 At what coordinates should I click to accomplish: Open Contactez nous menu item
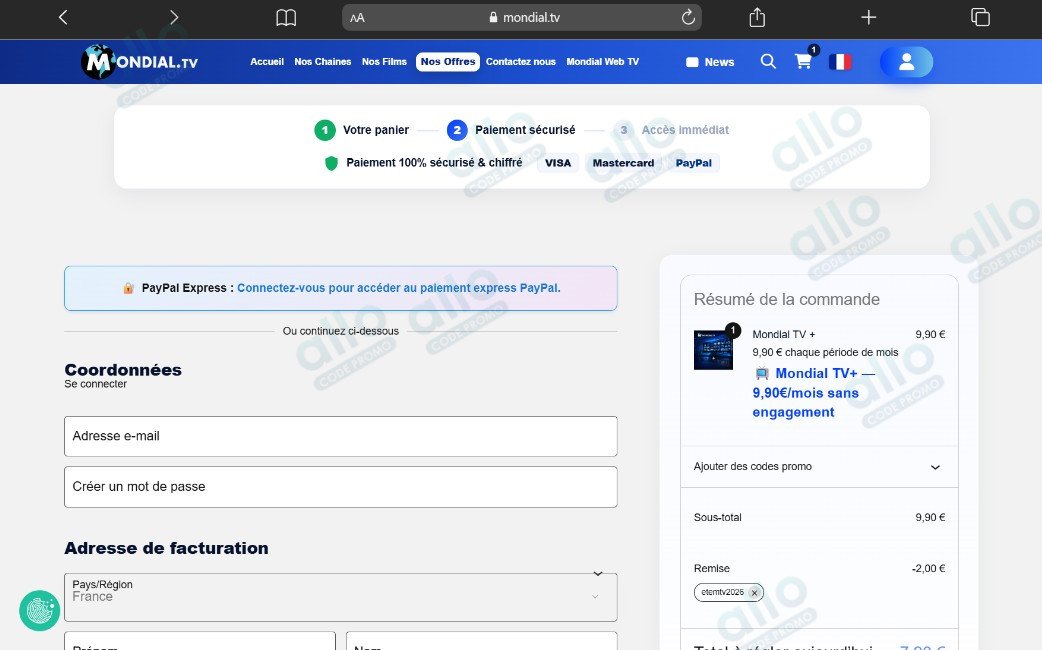[x=520, y=62]
